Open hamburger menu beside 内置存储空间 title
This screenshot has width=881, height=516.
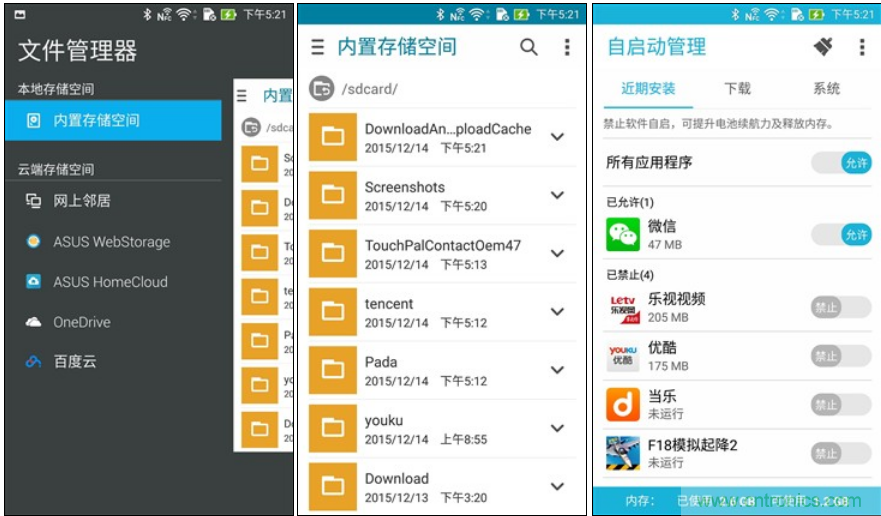(x=318, y=47)
